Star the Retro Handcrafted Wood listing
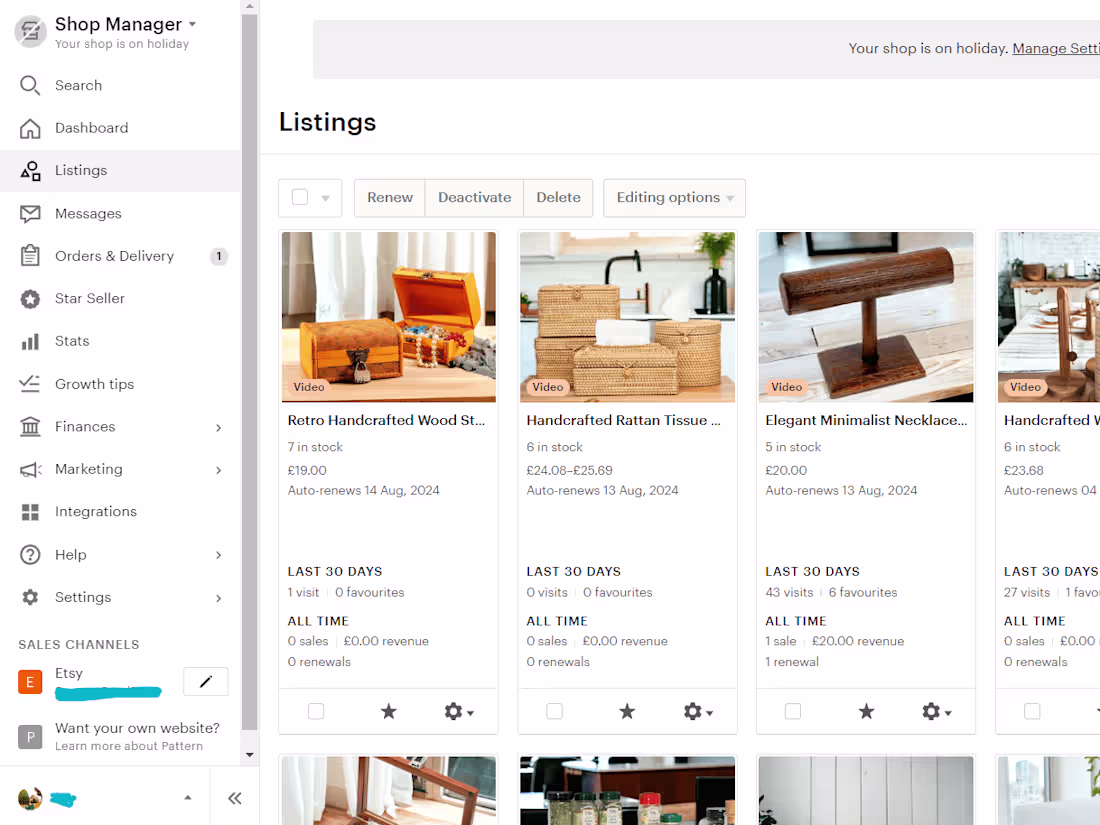Screen dimensions: 1100x825 [388, 711]
